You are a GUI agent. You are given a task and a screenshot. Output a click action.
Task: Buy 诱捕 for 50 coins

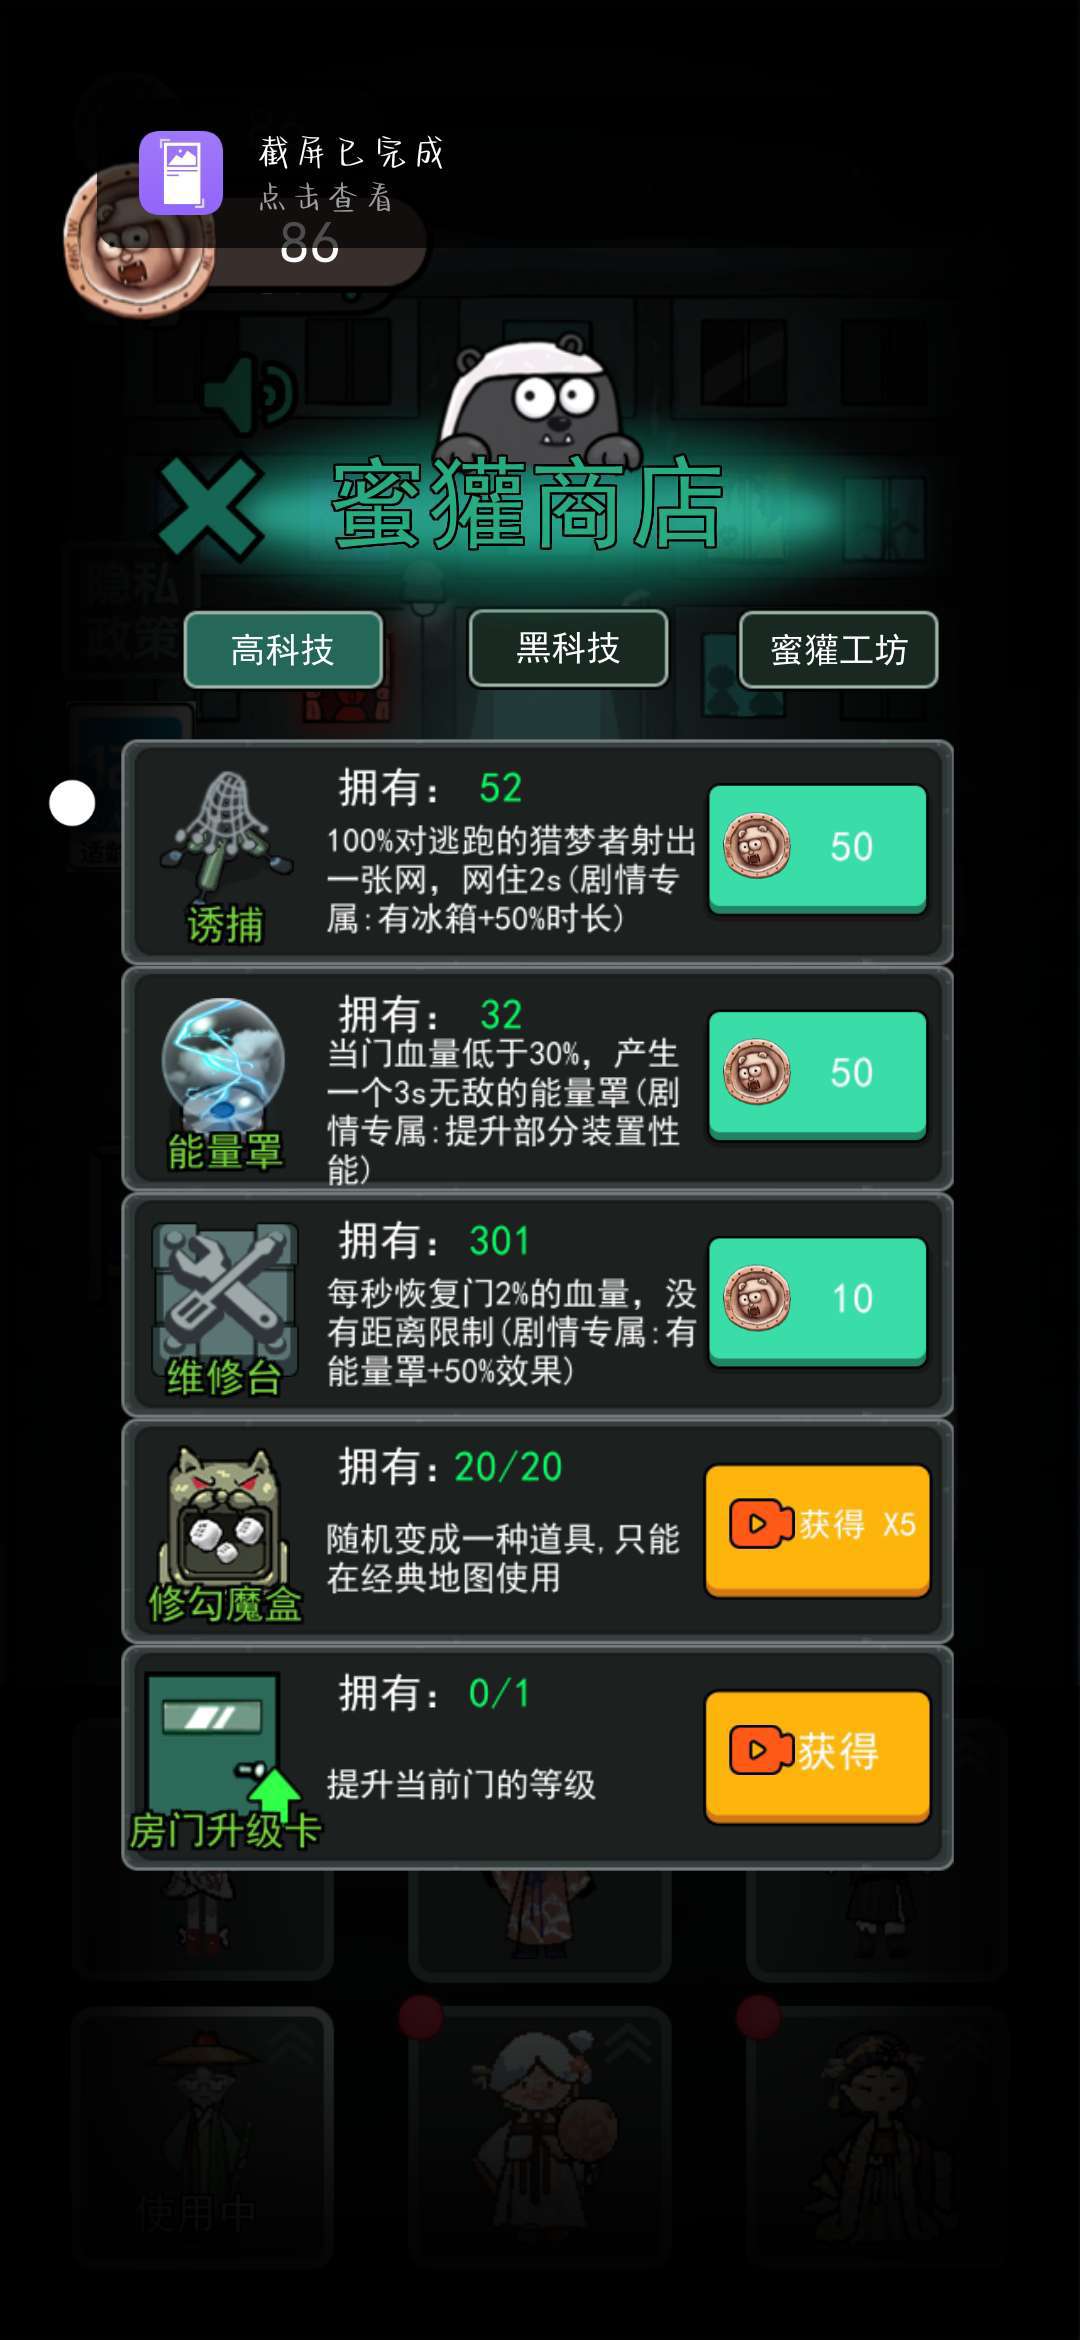(x=818, y=848)
